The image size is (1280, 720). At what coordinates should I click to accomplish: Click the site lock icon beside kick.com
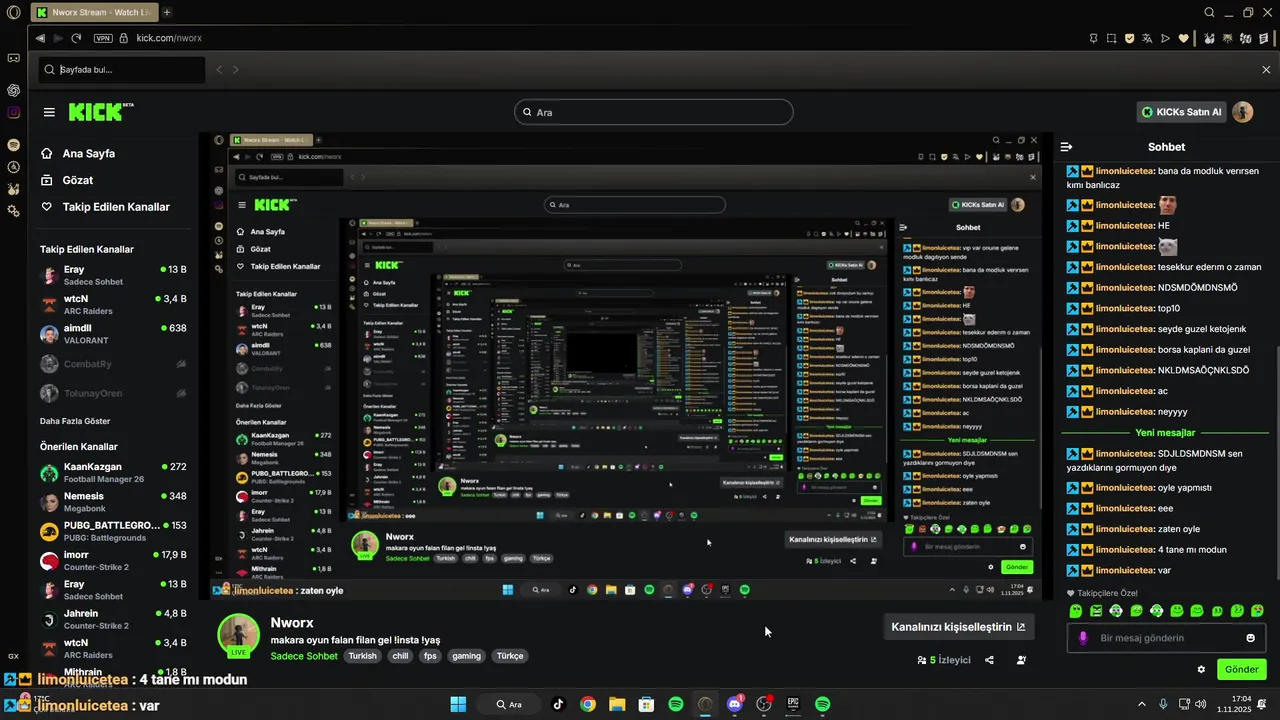tap(124, 38)
